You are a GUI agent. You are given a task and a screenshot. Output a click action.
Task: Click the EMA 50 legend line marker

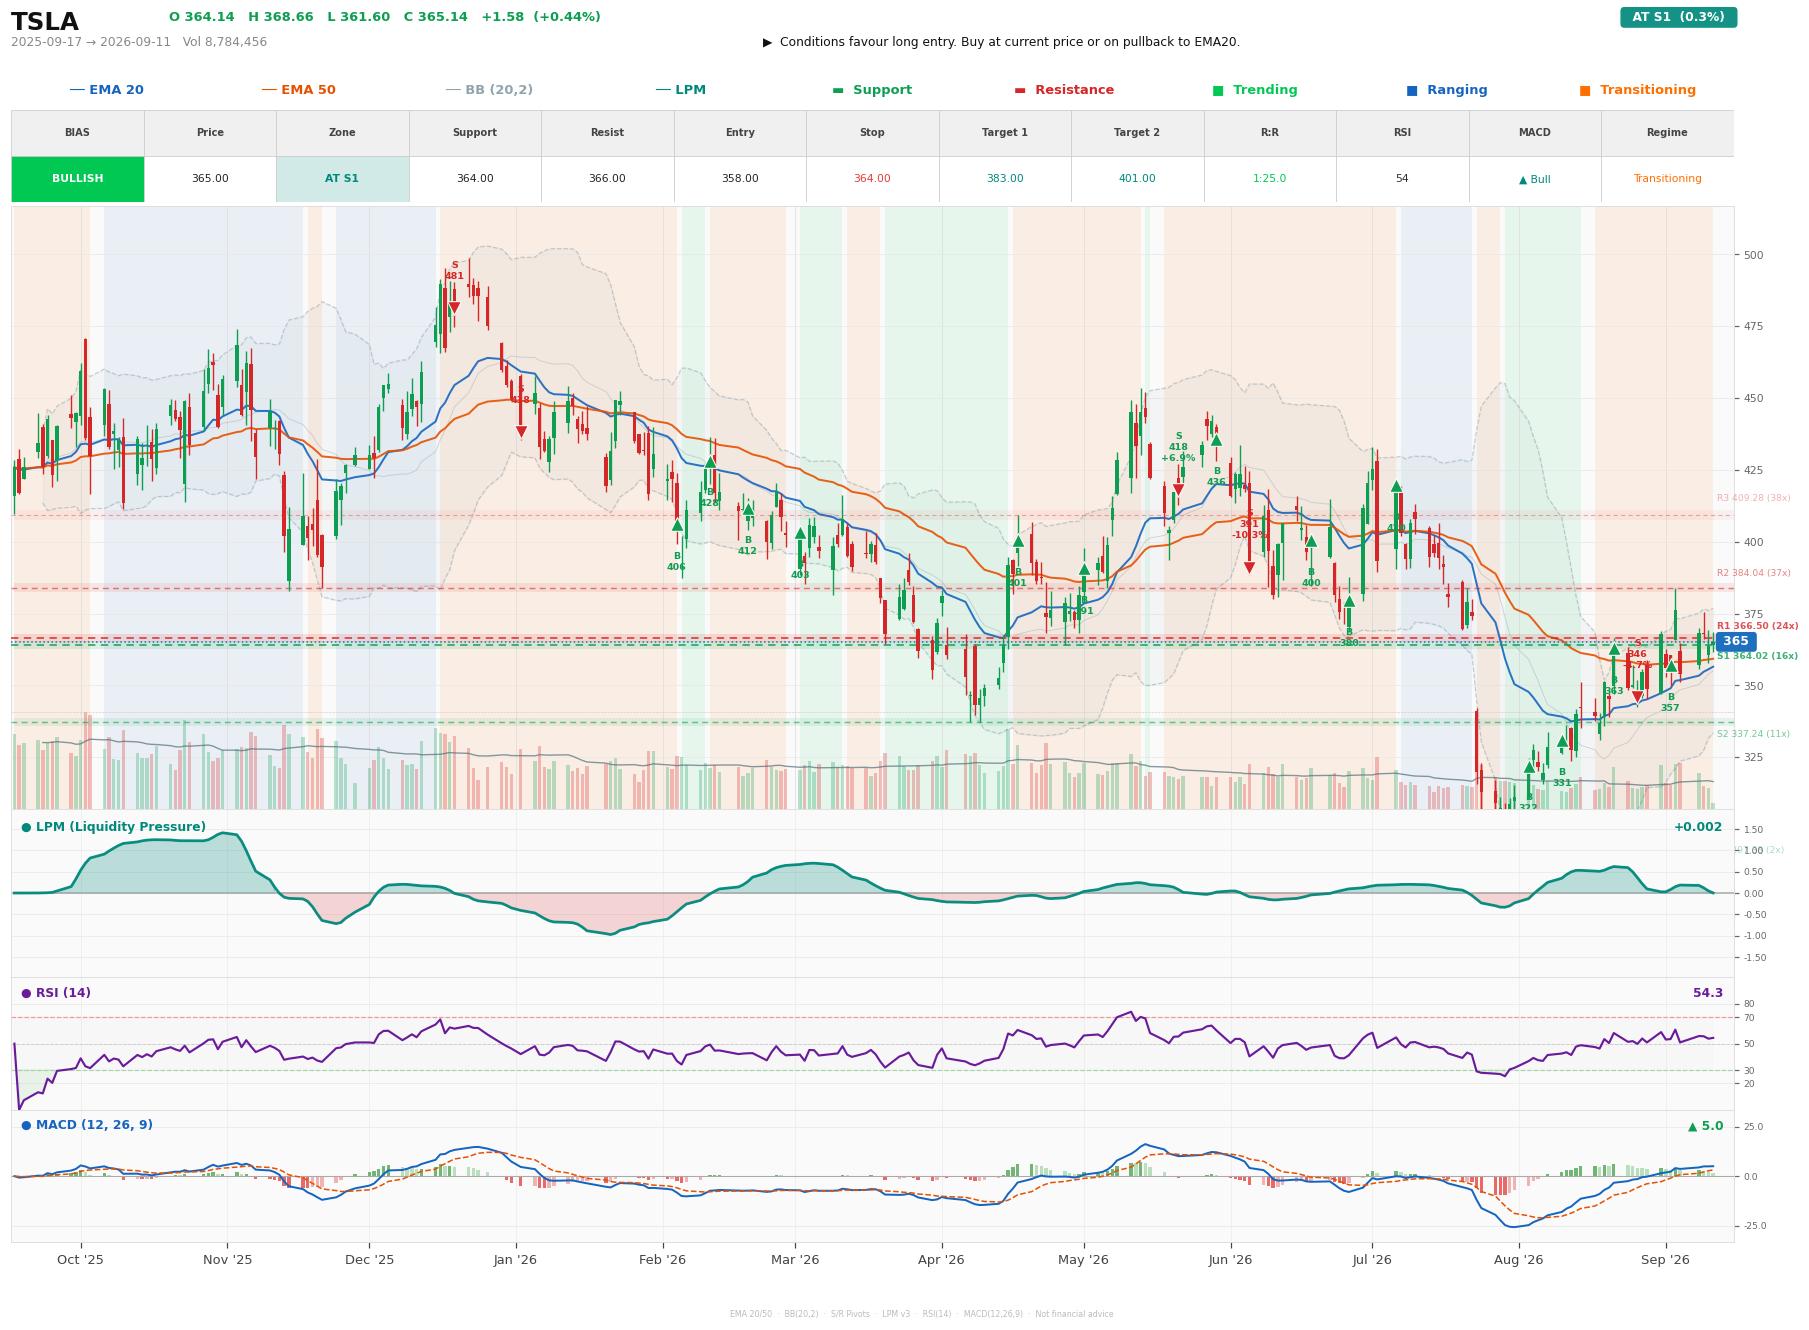[269, 90]
